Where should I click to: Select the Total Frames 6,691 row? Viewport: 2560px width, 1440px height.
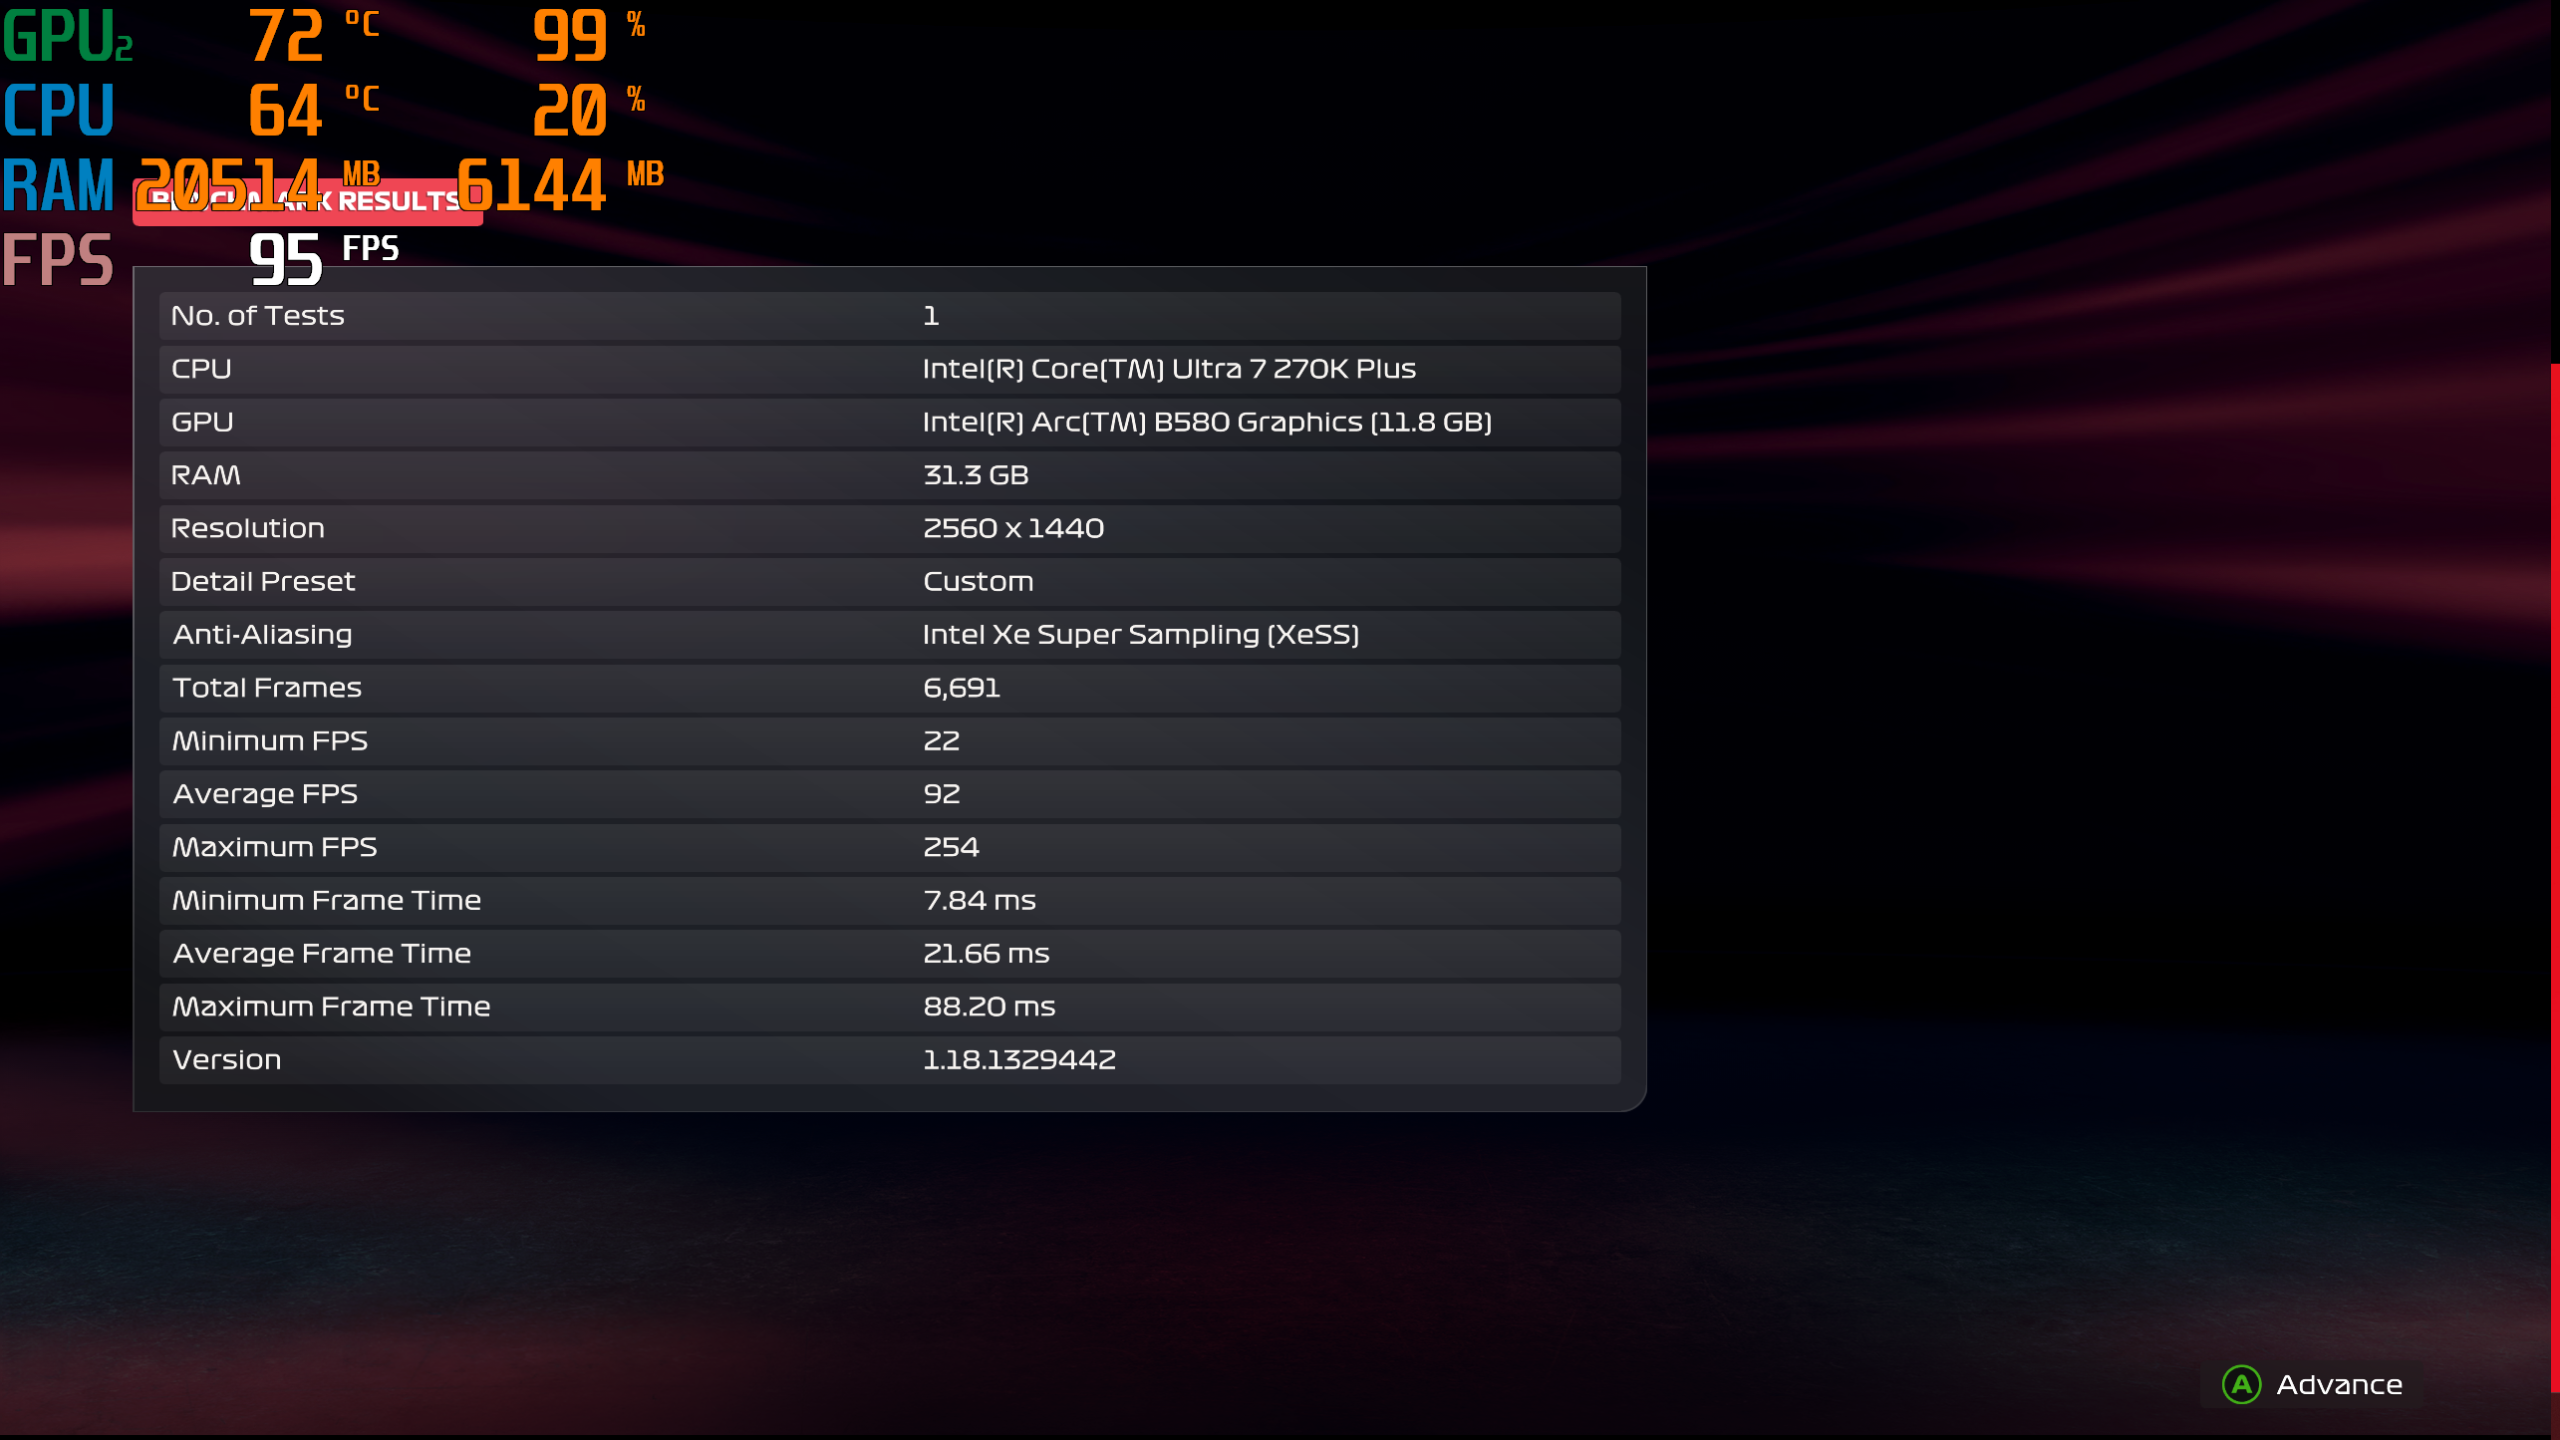(x=888, y=688)
